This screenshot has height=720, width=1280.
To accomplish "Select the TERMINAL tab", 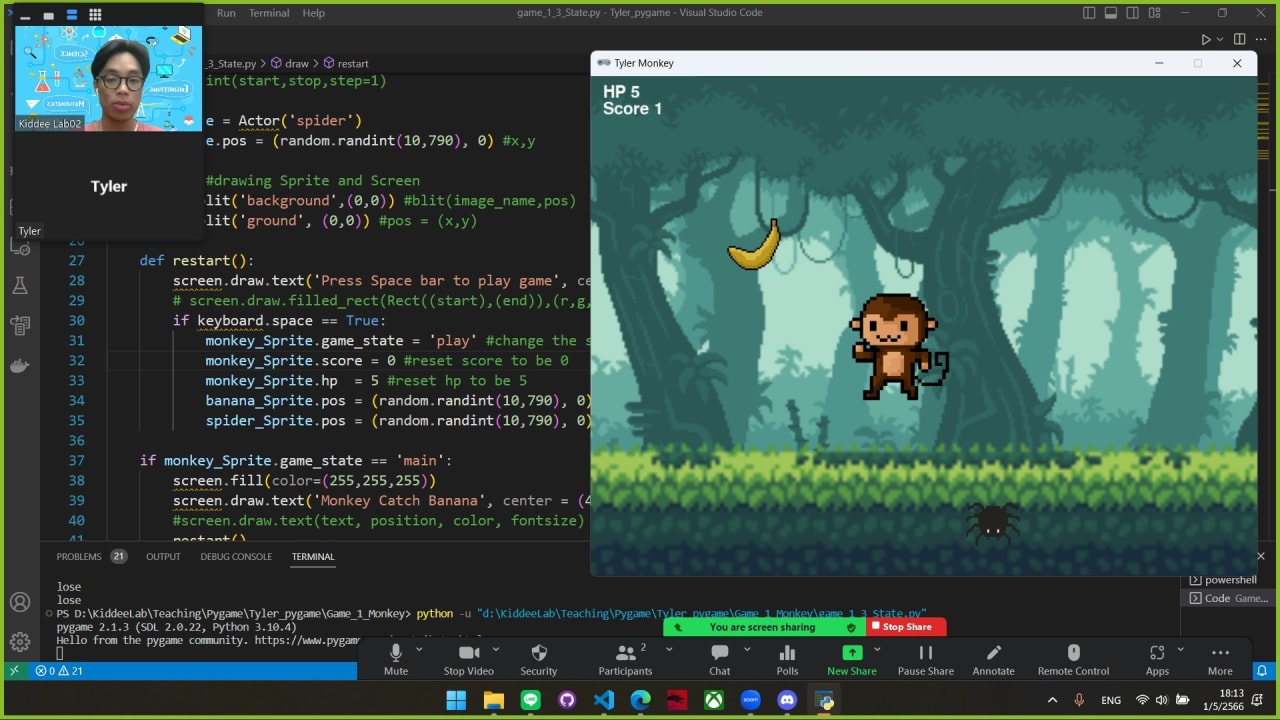I will click(313, 556).
